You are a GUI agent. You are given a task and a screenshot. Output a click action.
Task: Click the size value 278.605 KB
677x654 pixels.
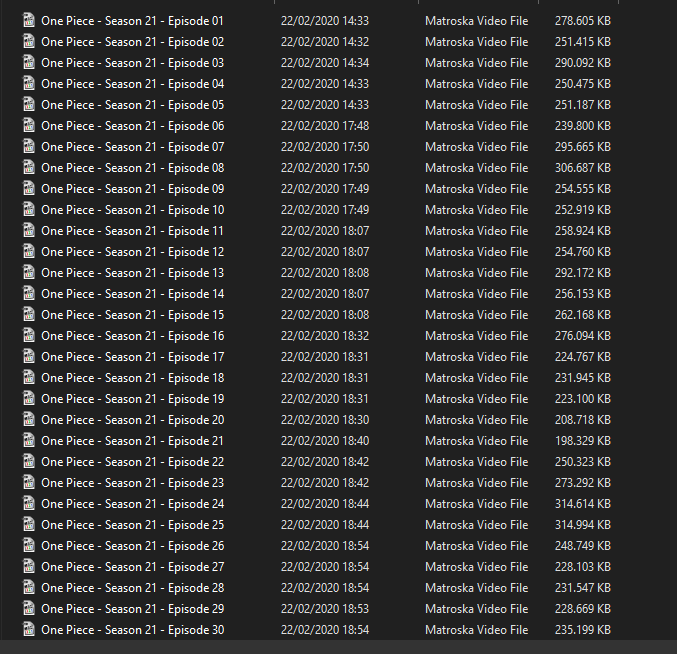pos(582,21)
